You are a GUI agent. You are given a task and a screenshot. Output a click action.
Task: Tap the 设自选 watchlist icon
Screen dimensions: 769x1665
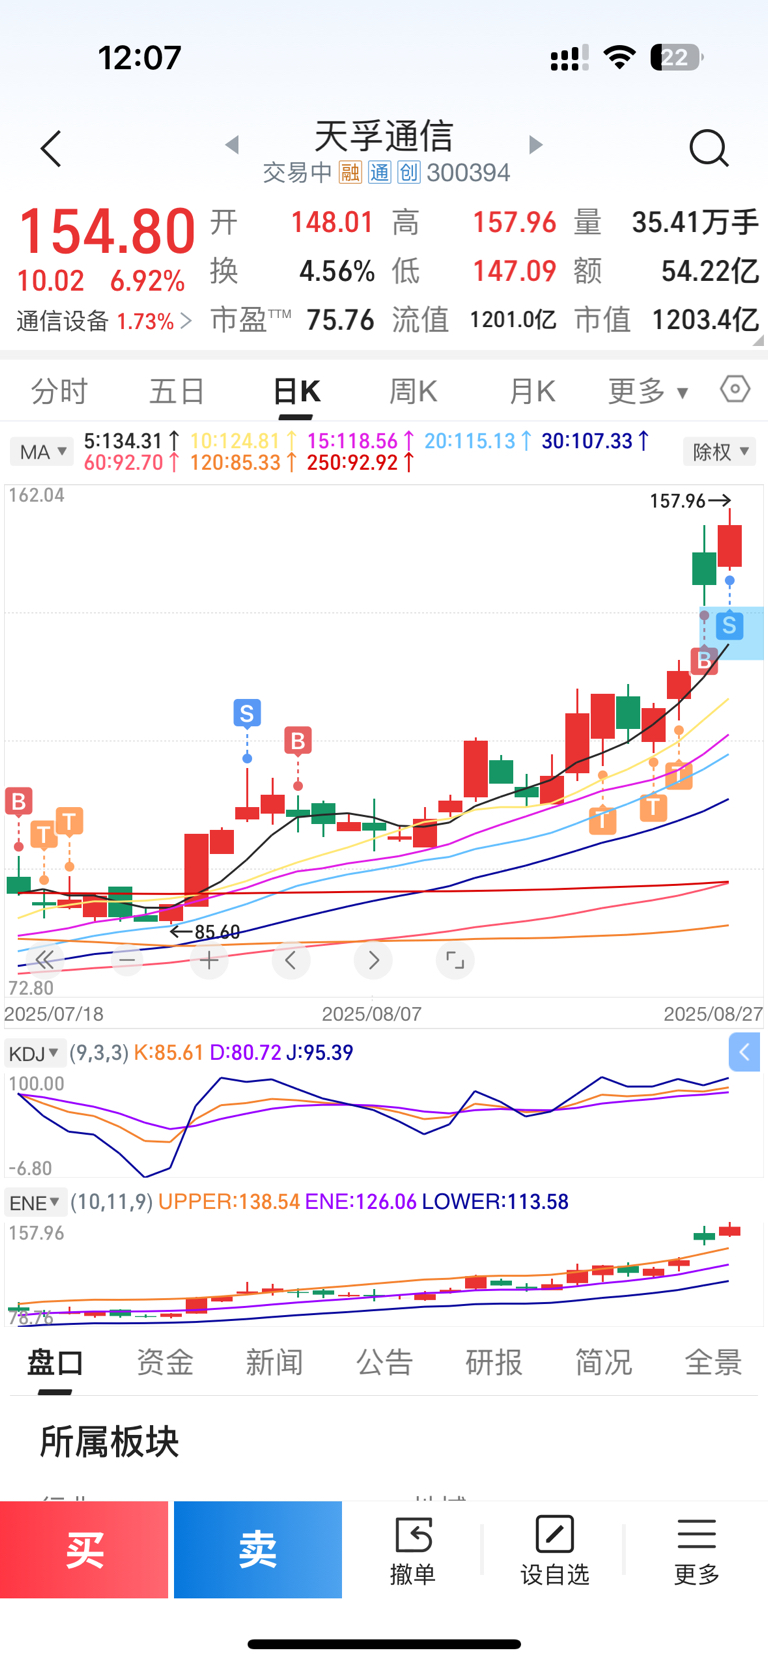[x=554, y=1535]
